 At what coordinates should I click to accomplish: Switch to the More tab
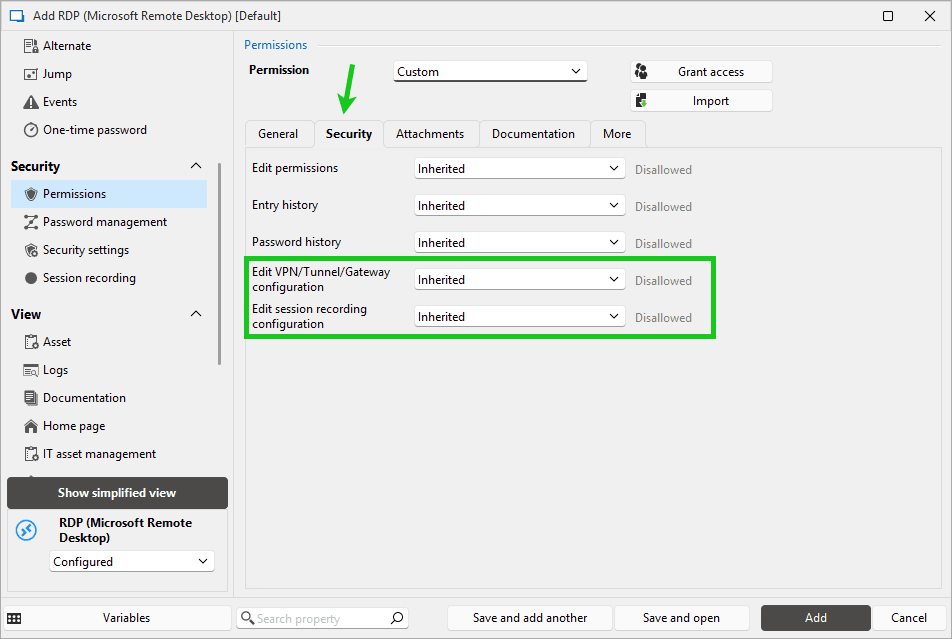click(617, 133)
